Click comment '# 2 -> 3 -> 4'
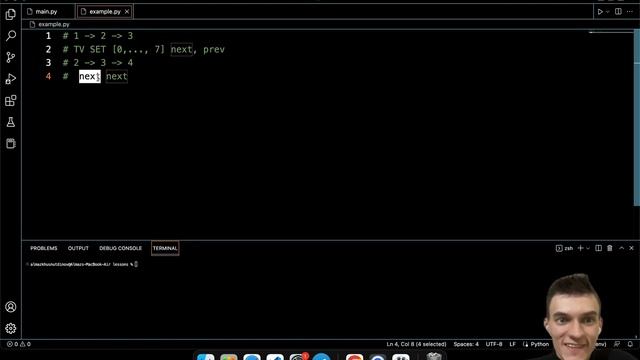Viewport: 640px width, 360px height. click(x=98, y=63)
